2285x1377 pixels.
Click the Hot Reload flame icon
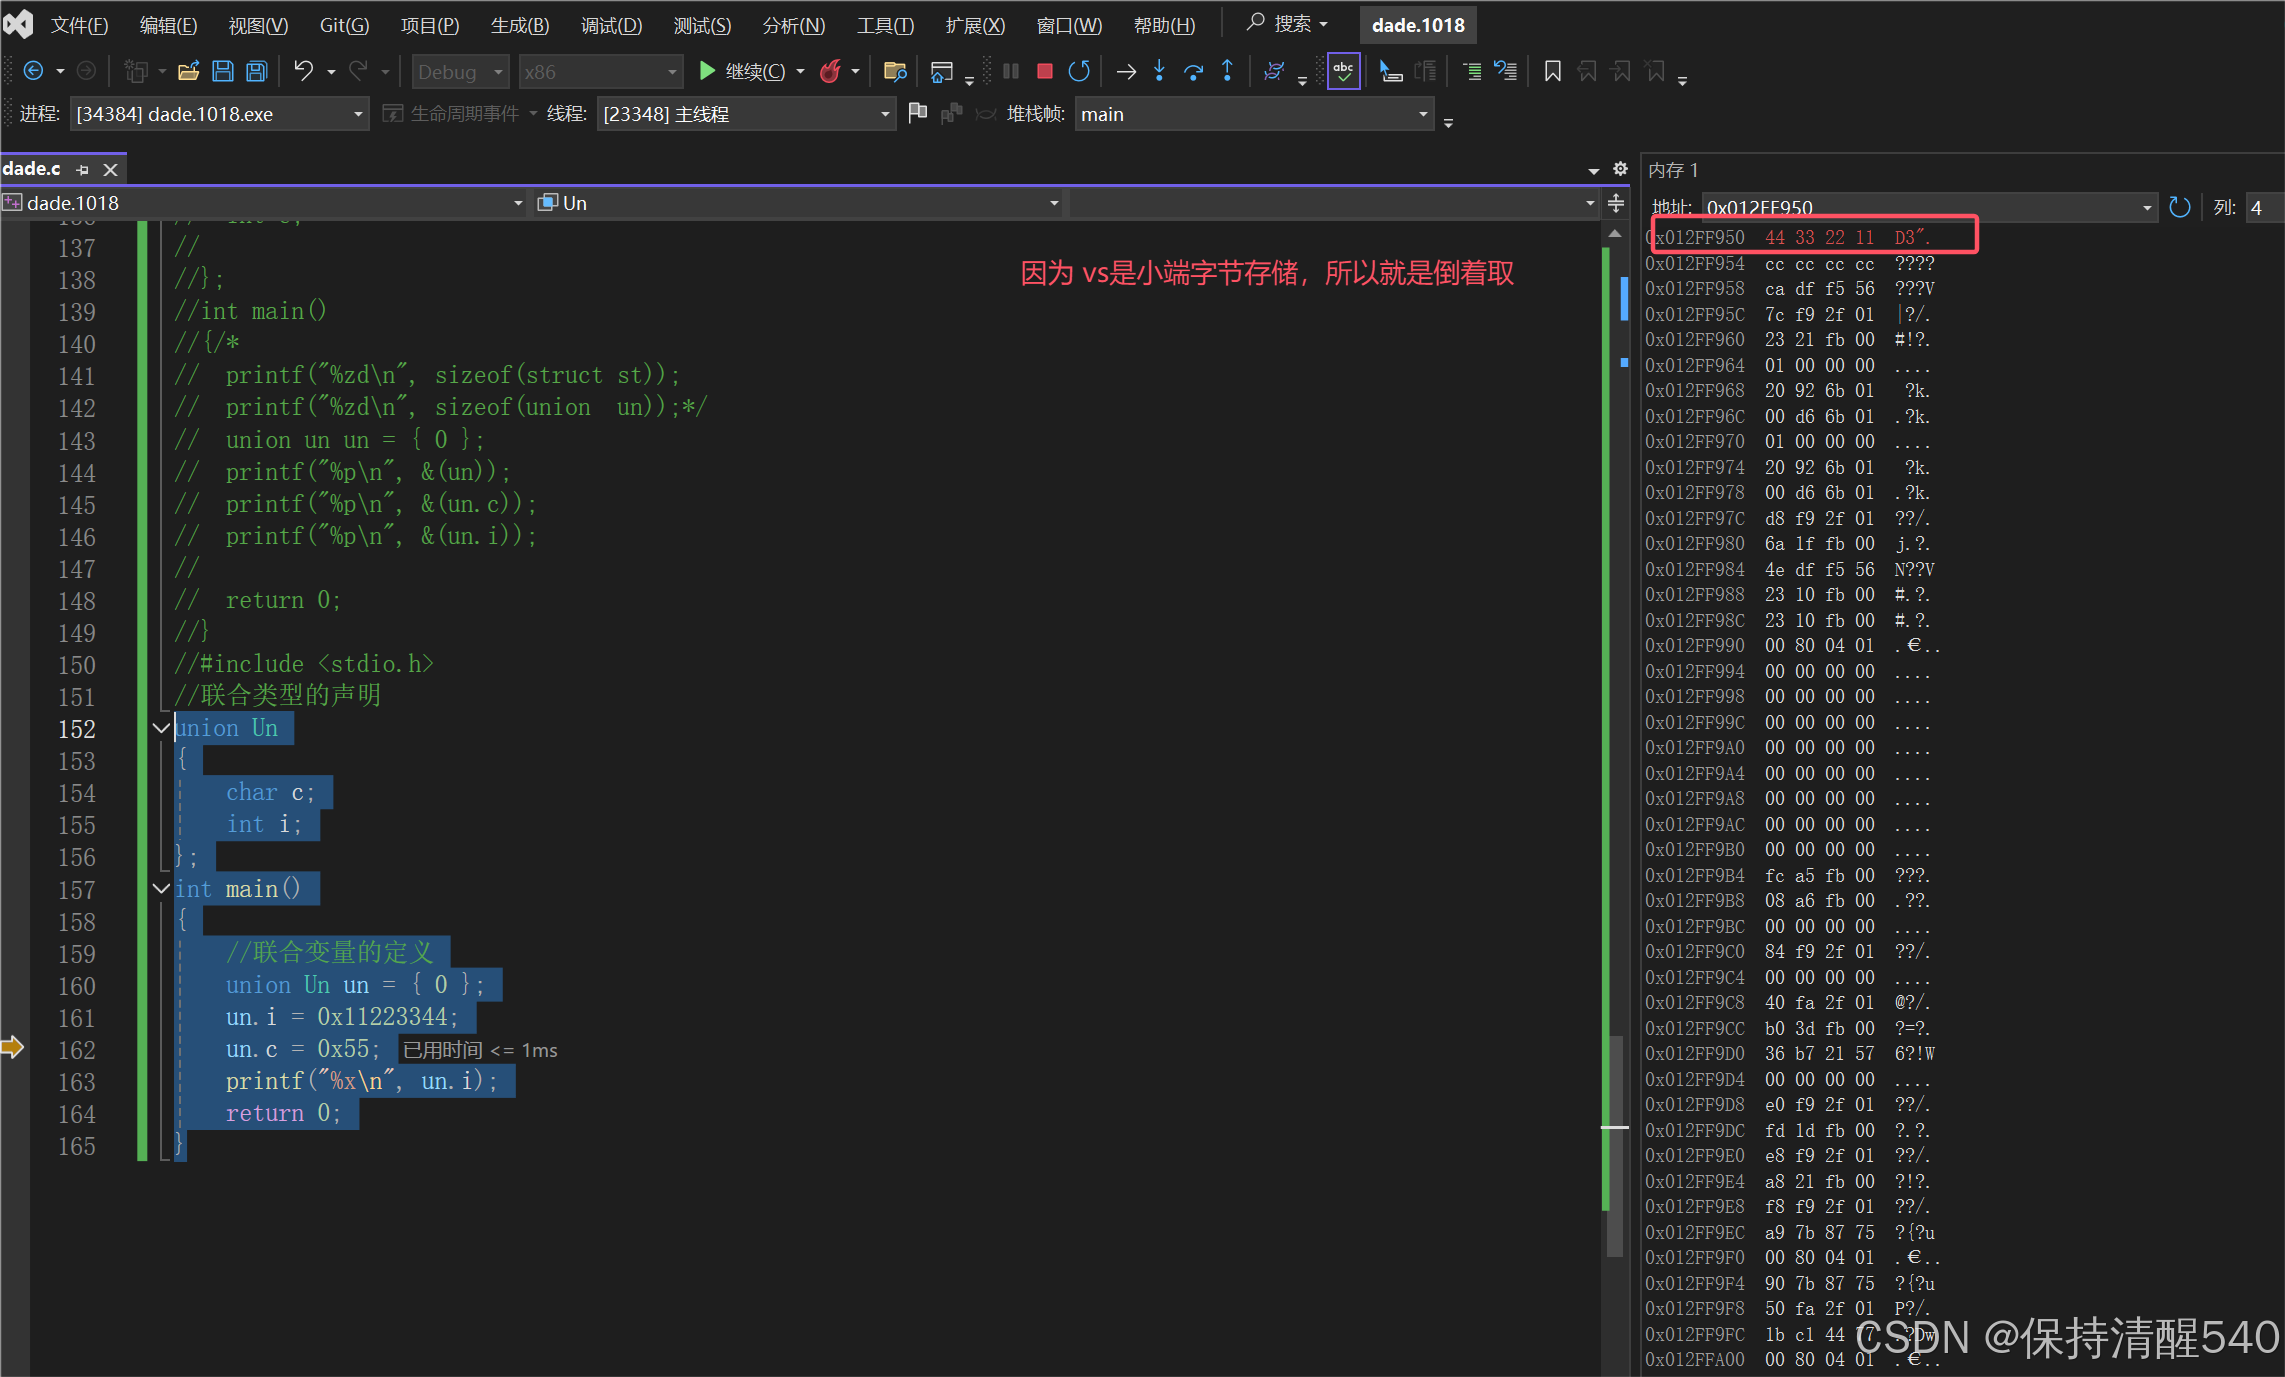click(830, 71)
